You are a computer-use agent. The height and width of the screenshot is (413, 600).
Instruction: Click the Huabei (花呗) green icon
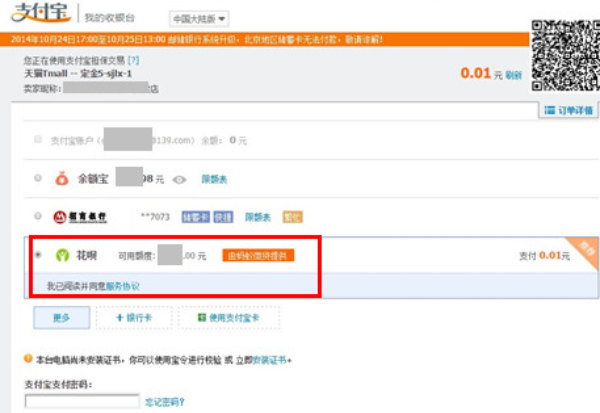point(62,255)
